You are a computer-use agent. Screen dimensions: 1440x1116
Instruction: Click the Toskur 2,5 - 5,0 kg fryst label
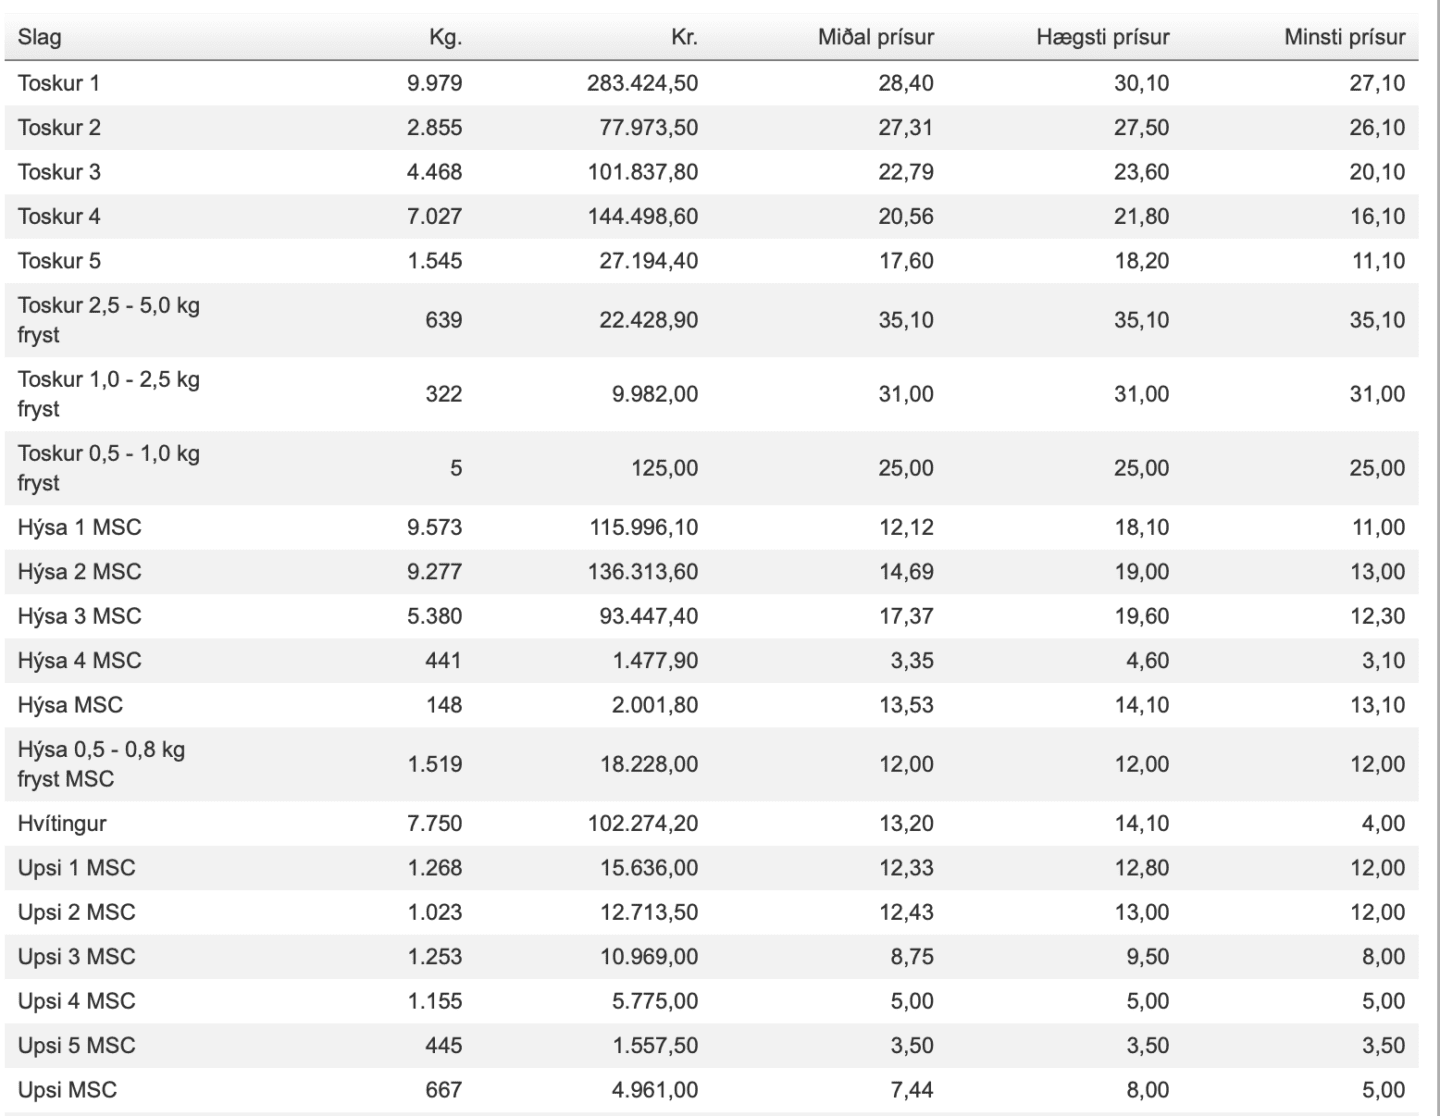(108, 320)
